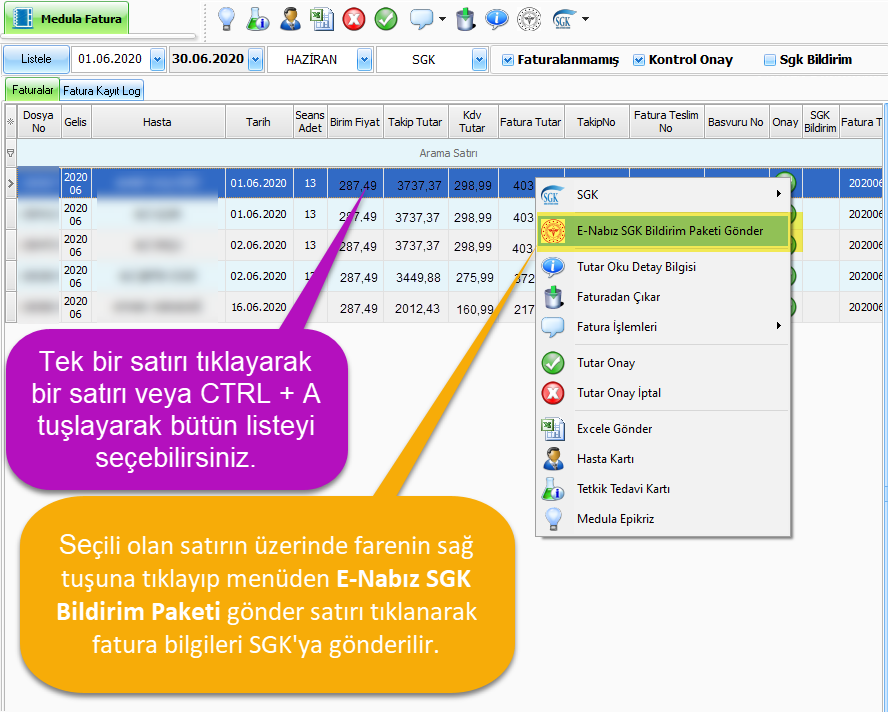Open the start date 01.06.2020 dropdown

click(x=157, y=59)
